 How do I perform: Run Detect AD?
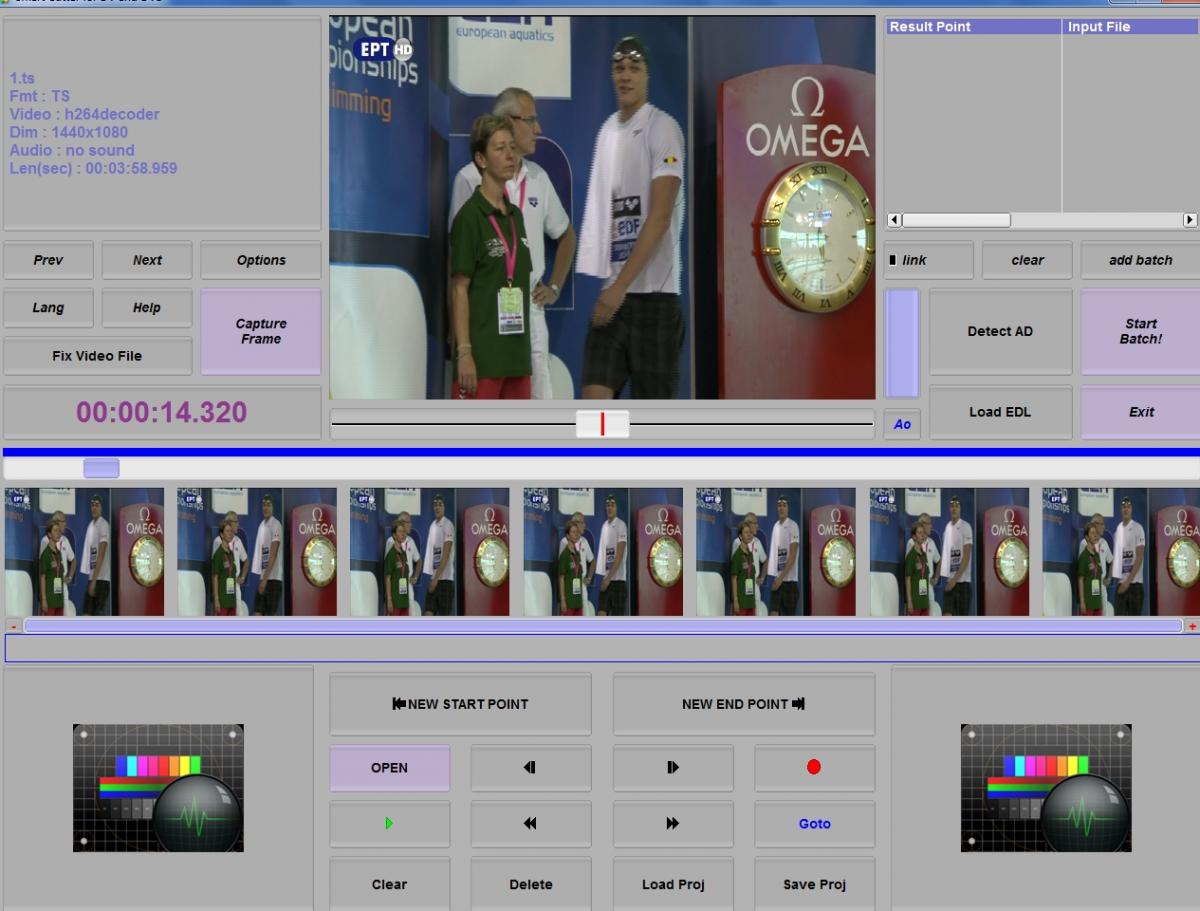(x=1000, y=332)
